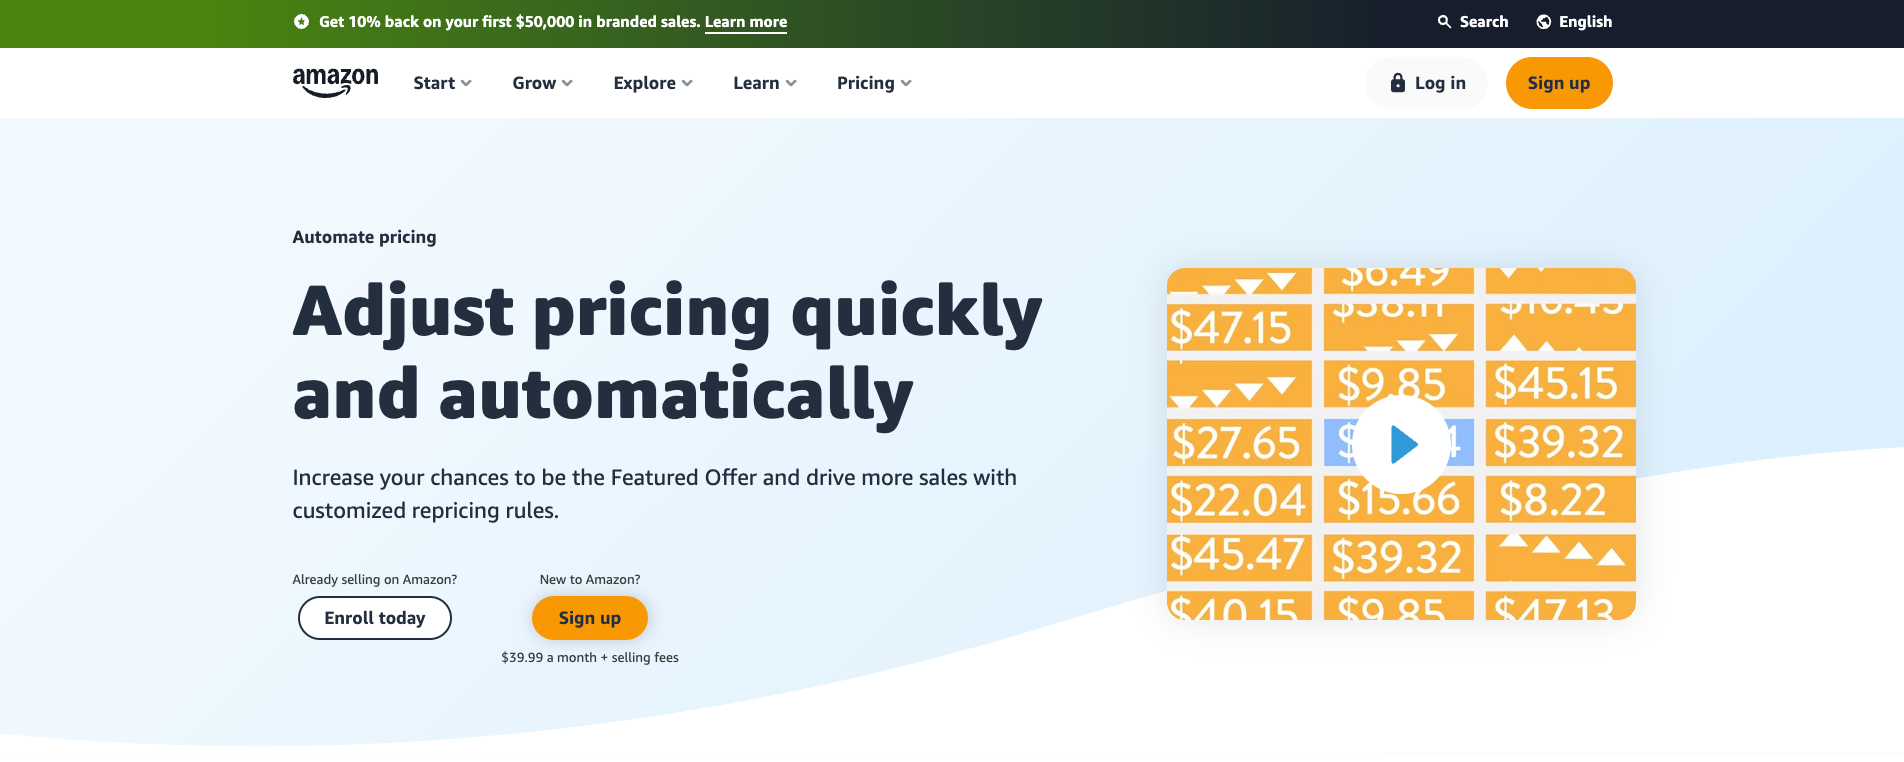Click the globe icon next to English
Screen dimensions: 1904x762
(1543, 21)
